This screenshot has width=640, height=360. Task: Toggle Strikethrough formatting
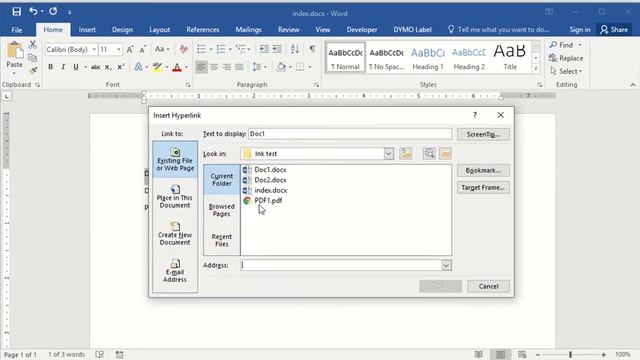pos(96,67)
